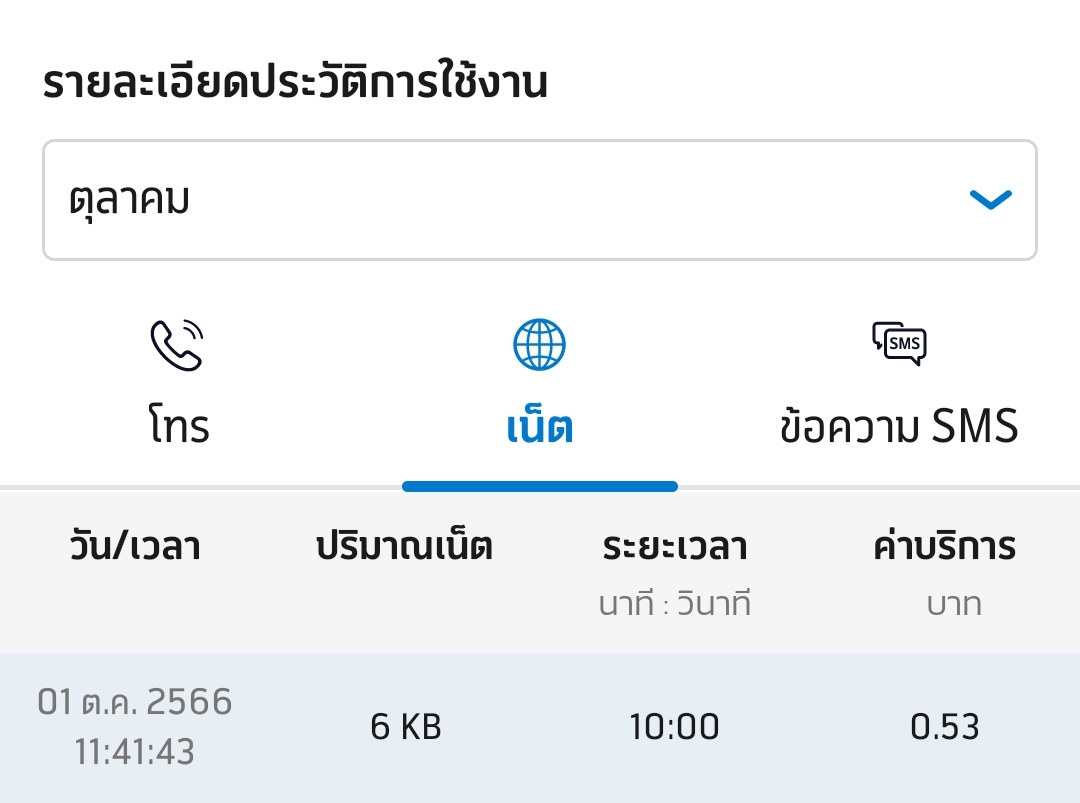Tap the SMS speech bubble icon
The image size is (1080, 803).
899,344
